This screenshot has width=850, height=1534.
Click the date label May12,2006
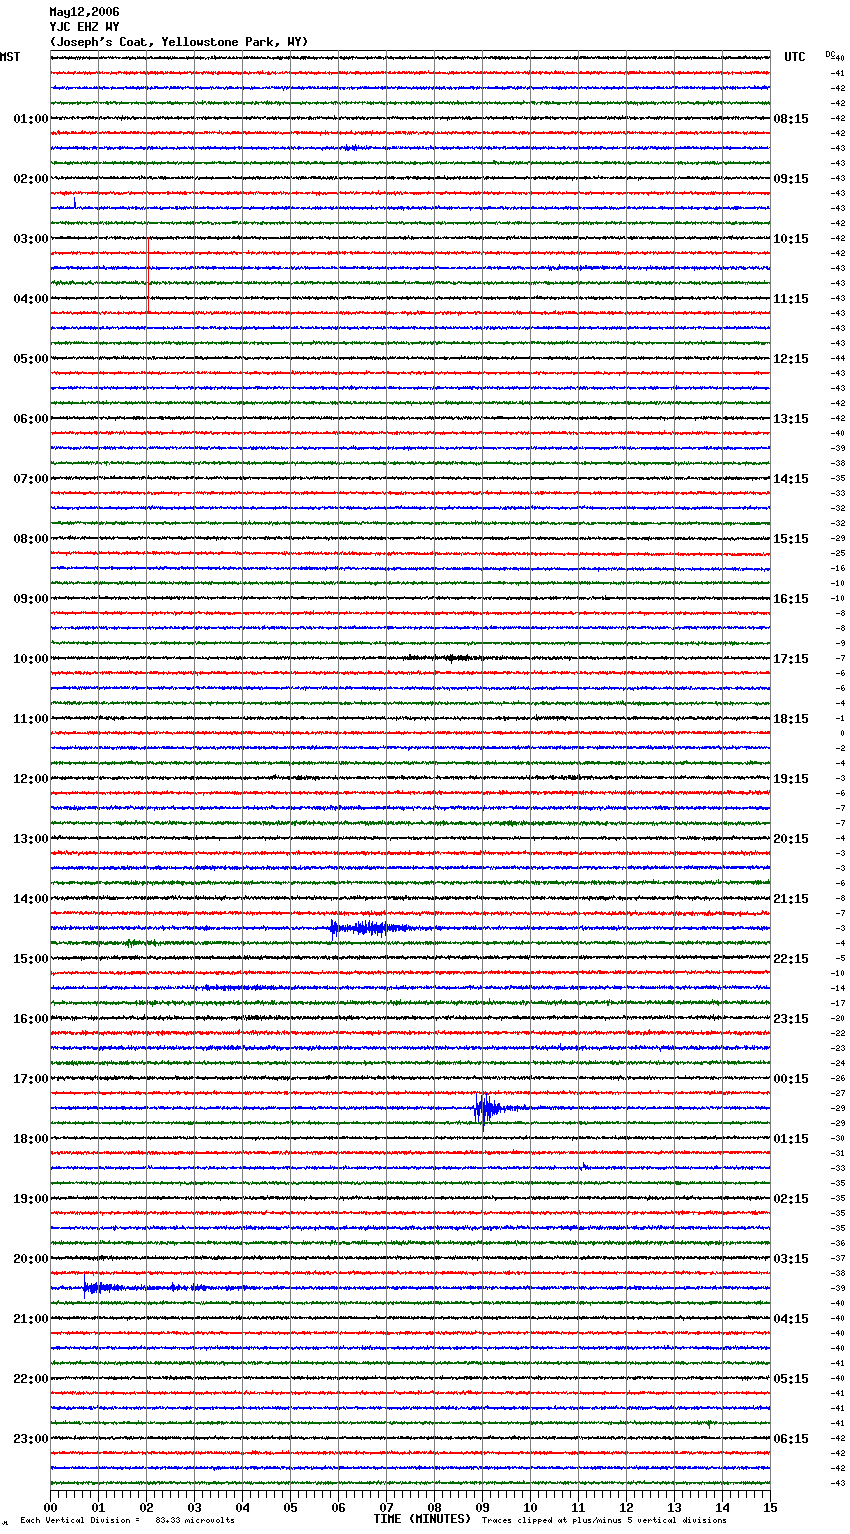[84, 12]
